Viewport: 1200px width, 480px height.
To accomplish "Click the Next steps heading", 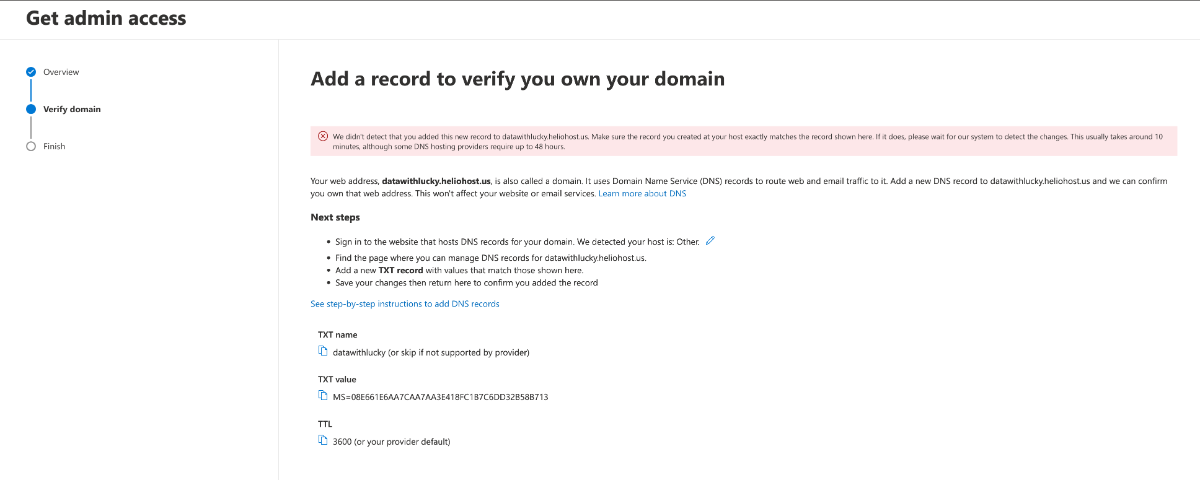I will click(336, 217).
